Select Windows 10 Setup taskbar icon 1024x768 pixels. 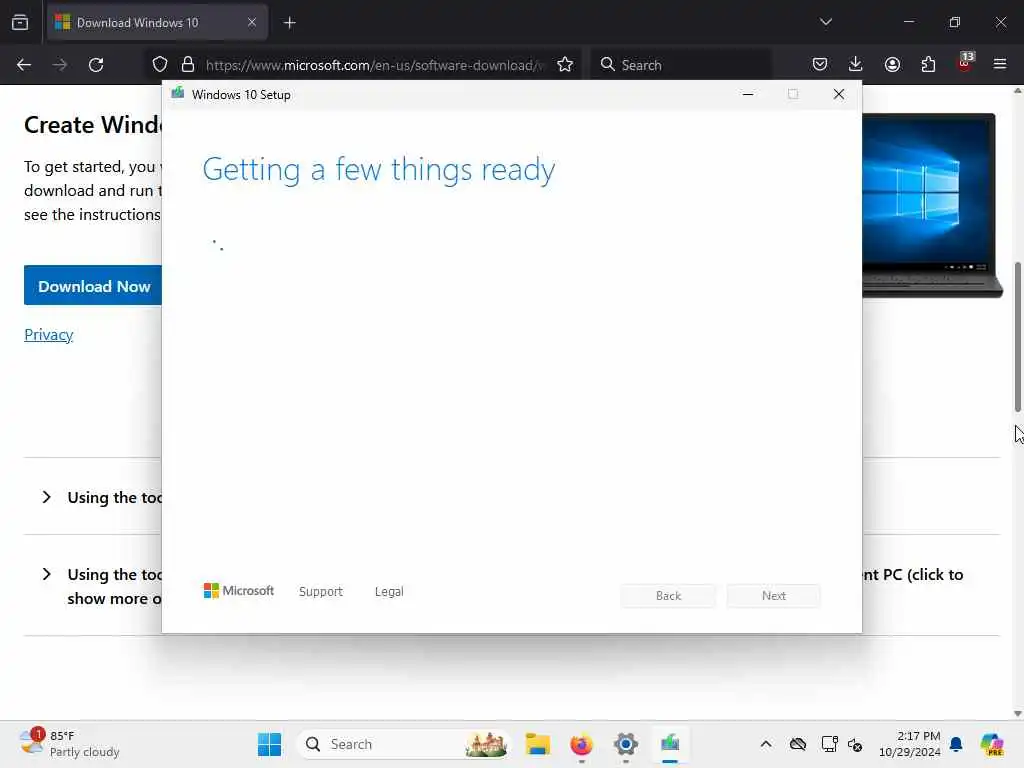pos(670,744)
